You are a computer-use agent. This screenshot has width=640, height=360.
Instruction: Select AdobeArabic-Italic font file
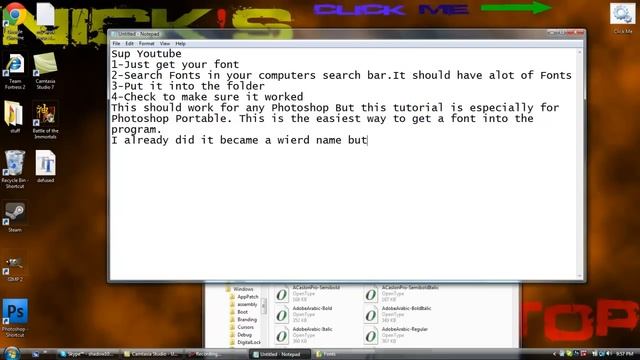click(304, 336)
